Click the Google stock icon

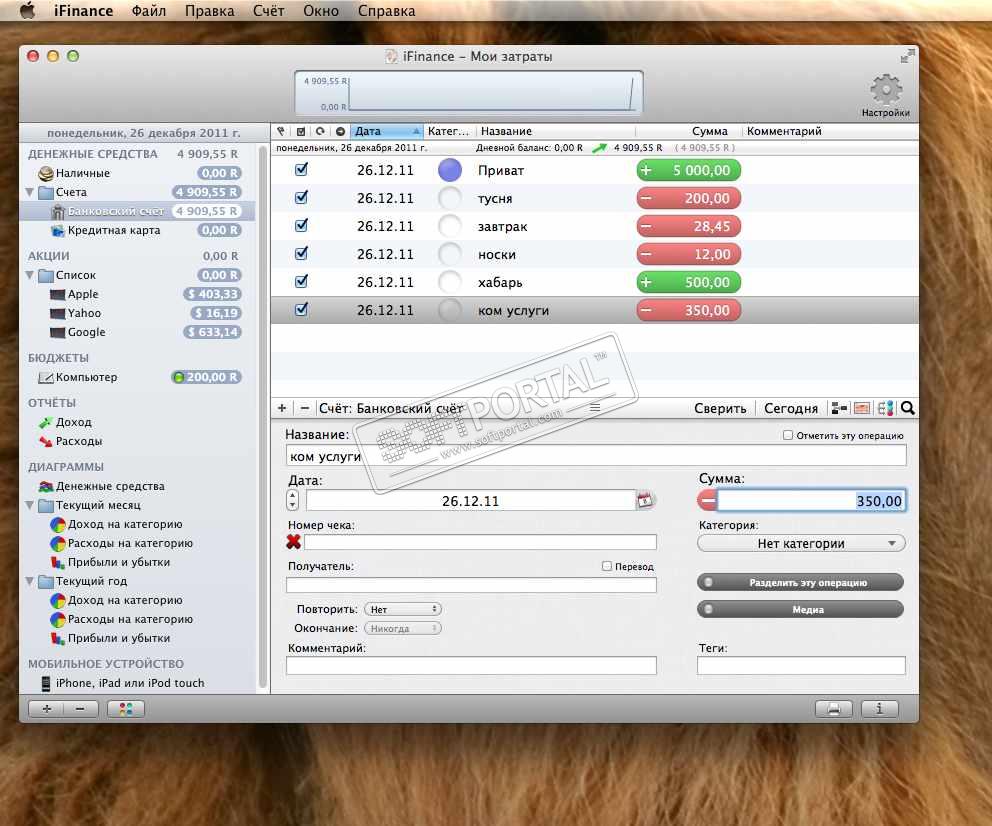click(58, 332)
